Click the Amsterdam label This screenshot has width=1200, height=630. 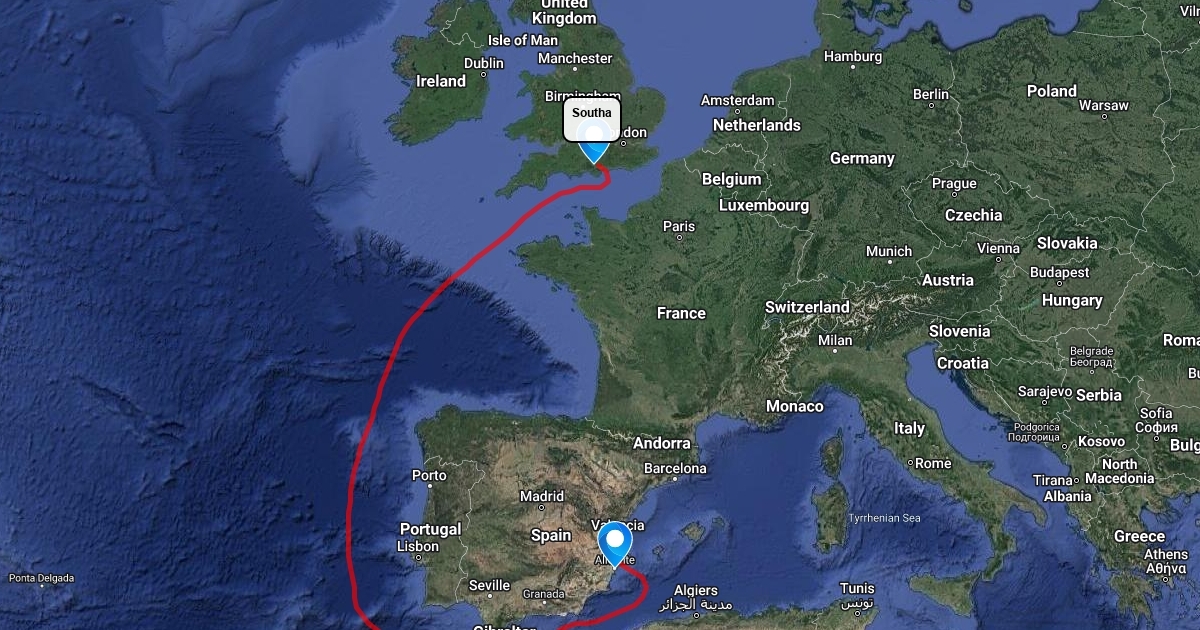(x=737, y=100)
